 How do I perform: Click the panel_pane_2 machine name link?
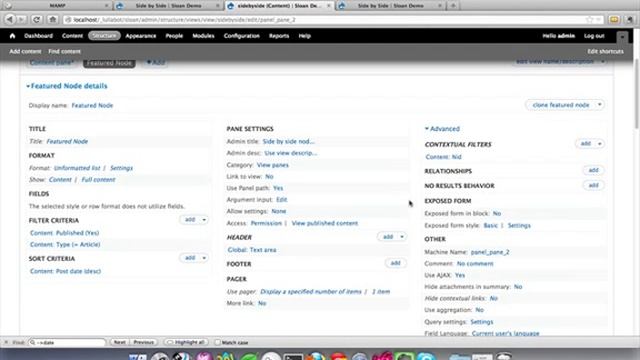click(x=490, y=252)
